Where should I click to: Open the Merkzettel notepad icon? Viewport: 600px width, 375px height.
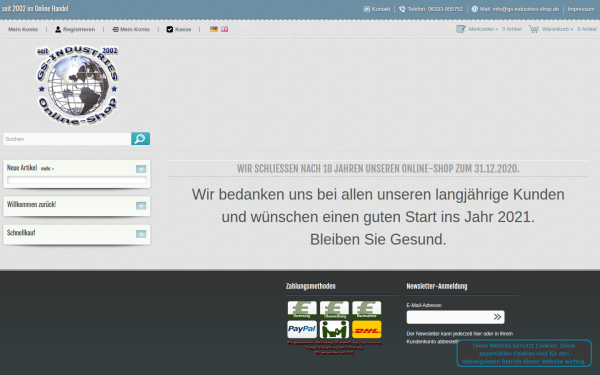coord(461,29)
